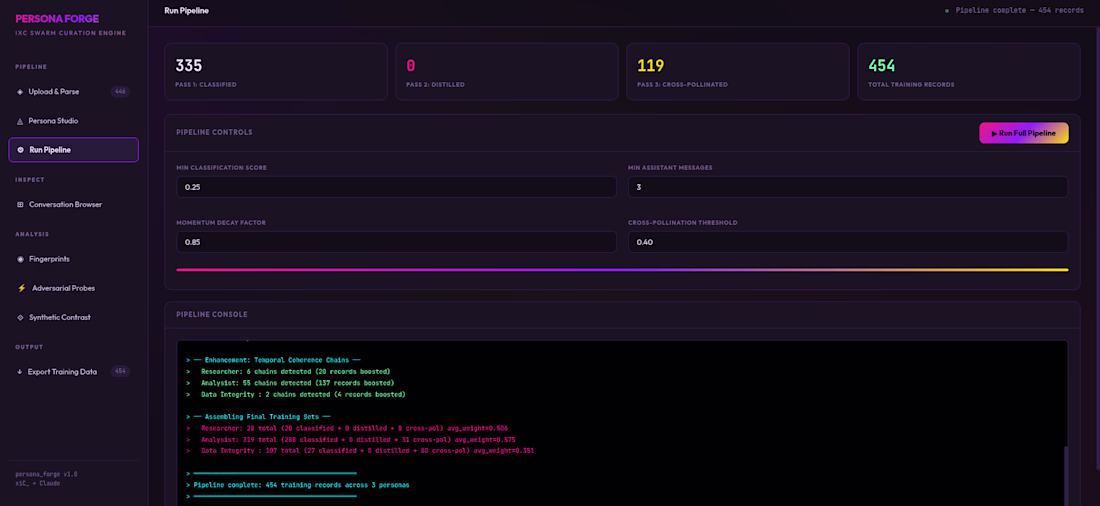The height and width of the screenshot is (506, 1100).
Task: Click the Conversation Browser grid icon
Action: pyautogui.click(x=20, y=205)
